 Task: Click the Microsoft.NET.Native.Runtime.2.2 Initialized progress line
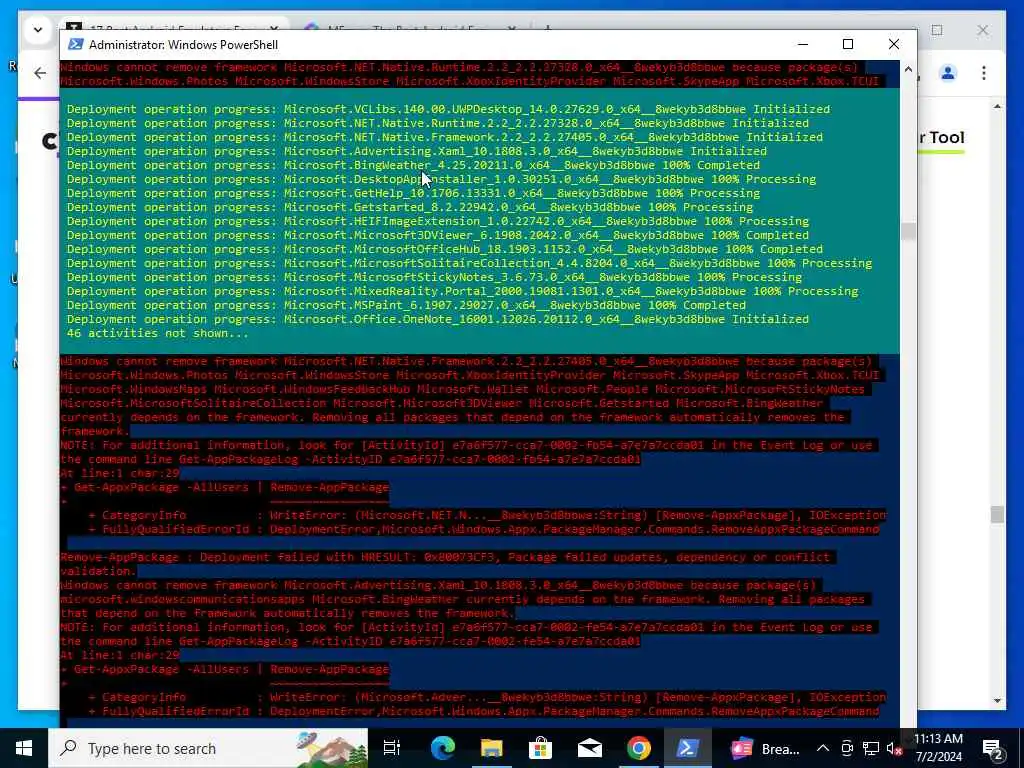pos(438,123)
